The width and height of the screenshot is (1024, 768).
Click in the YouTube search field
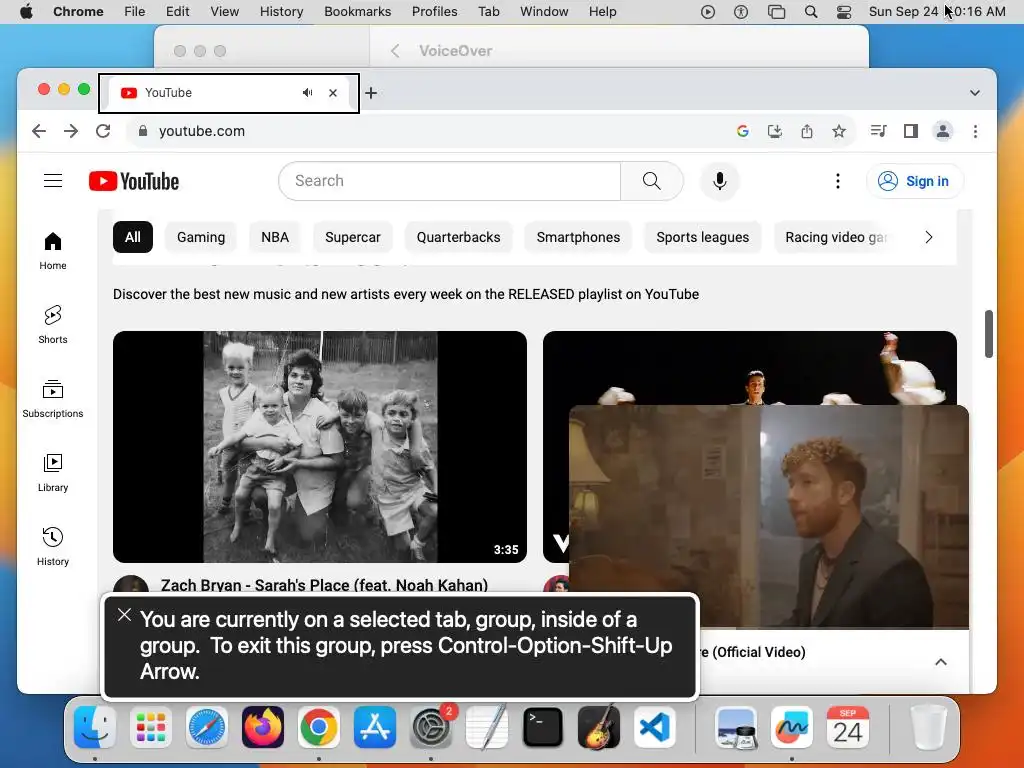click(x=449, y=181)
